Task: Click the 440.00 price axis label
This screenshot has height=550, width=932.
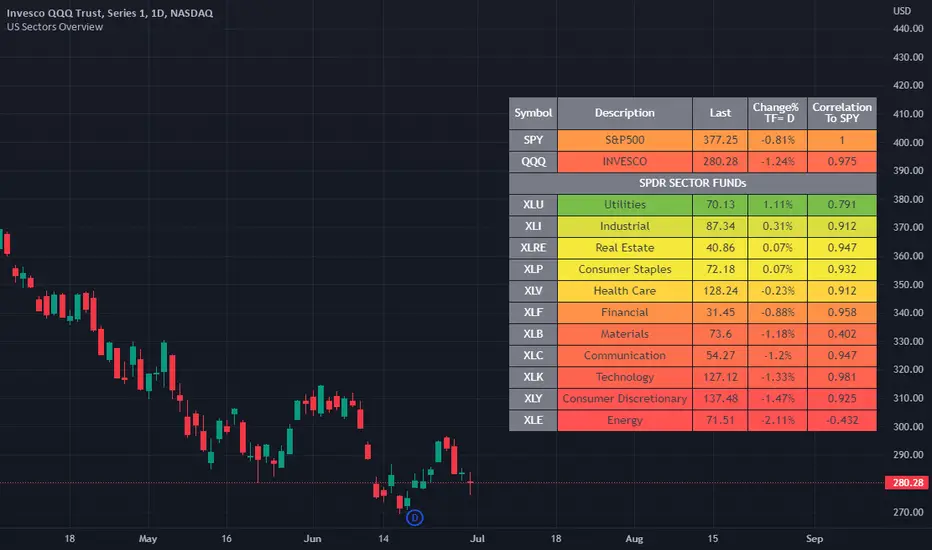Action: (908, 29)
